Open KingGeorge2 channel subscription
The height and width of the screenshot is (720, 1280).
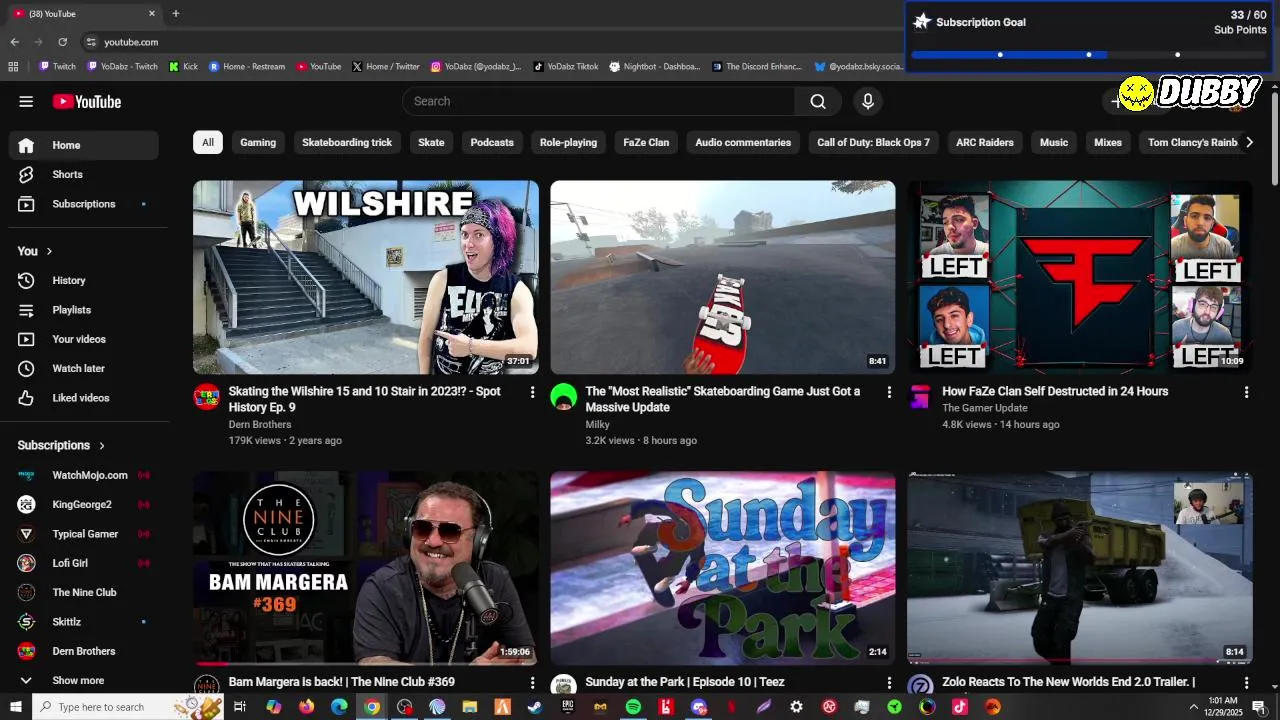tap(84, 504)
